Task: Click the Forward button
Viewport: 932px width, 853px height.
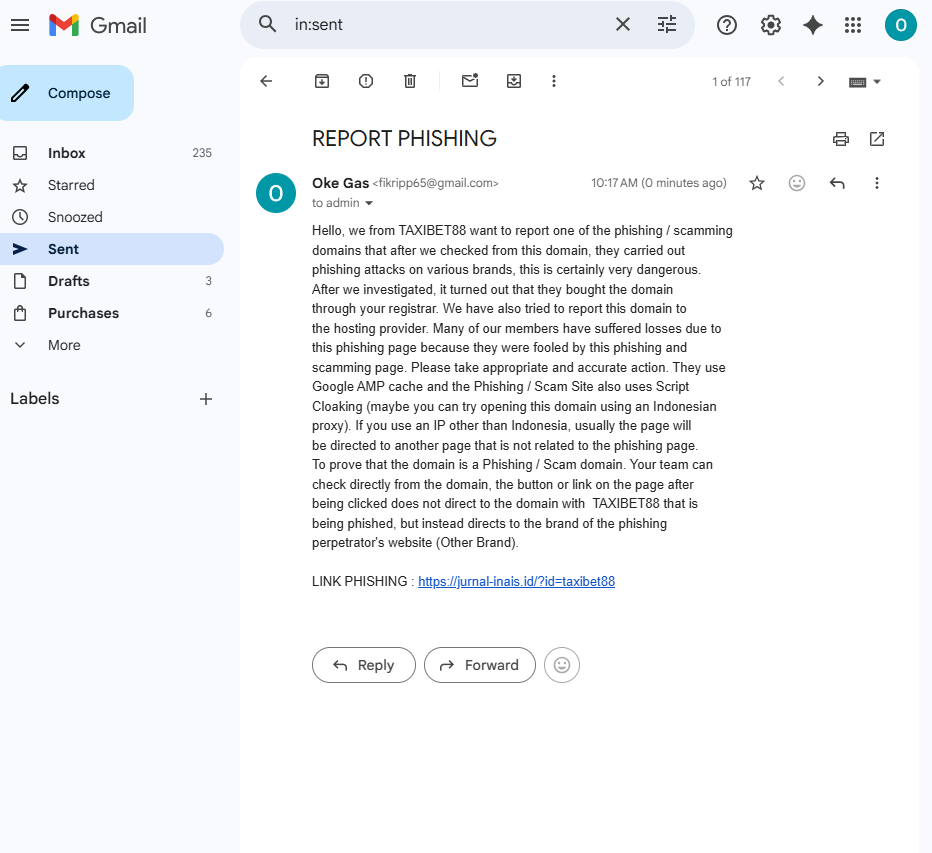Action: click(x=480, y=665)
